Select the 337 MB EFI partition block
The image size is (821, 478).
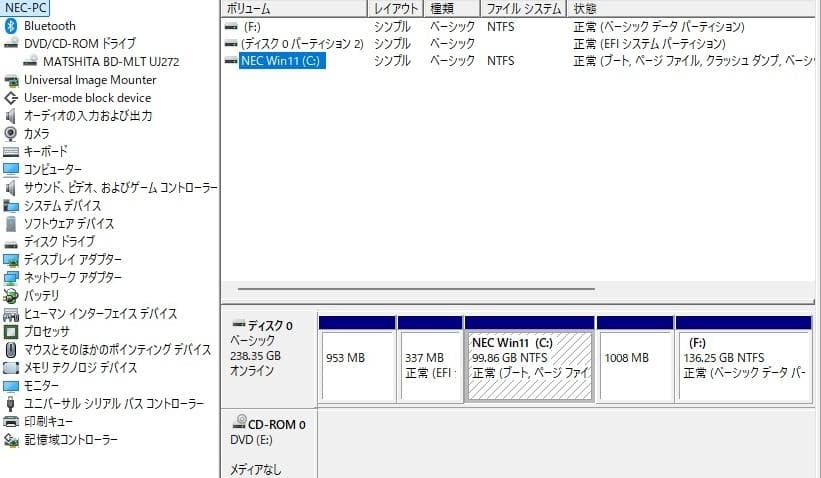coord(430,359)
